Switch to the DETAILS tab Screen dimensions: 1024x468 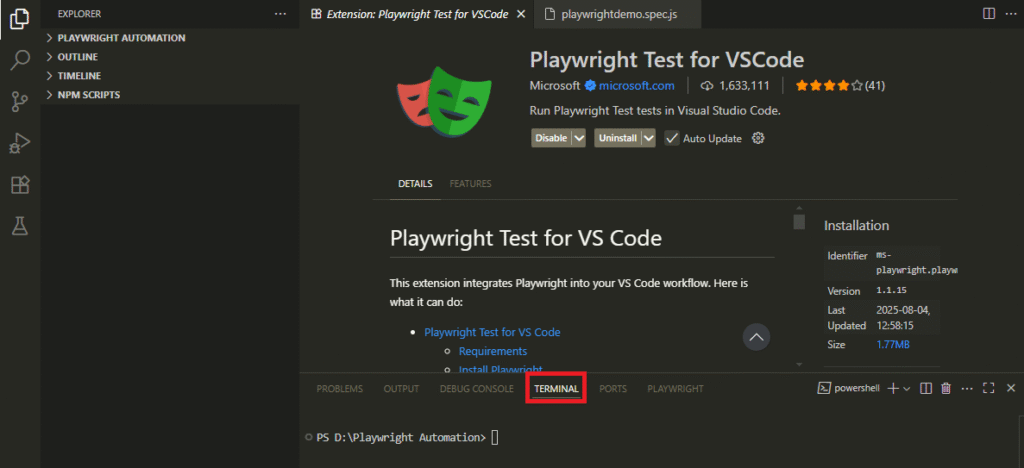415,183
